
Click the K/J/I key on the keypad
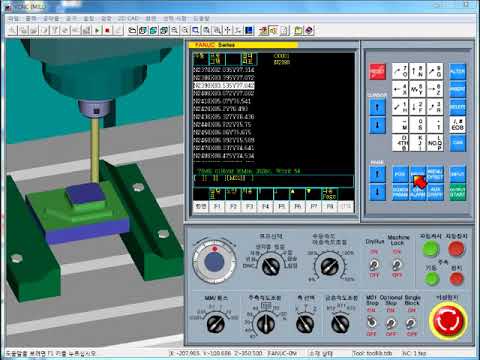417,143
